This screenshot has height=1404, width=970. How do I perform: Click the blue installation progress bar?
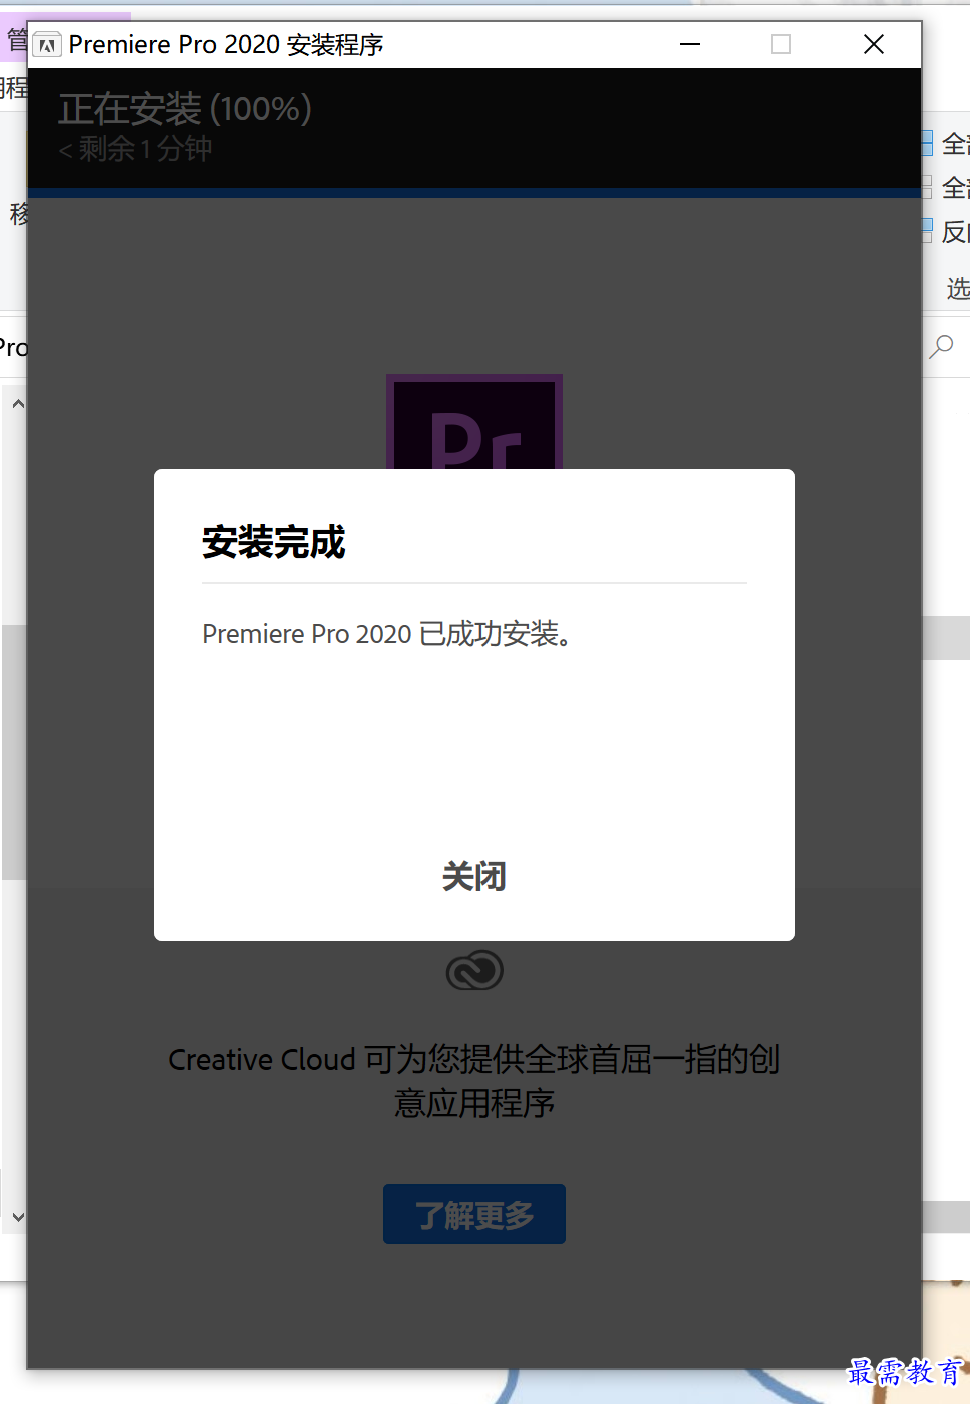(474, 193)
